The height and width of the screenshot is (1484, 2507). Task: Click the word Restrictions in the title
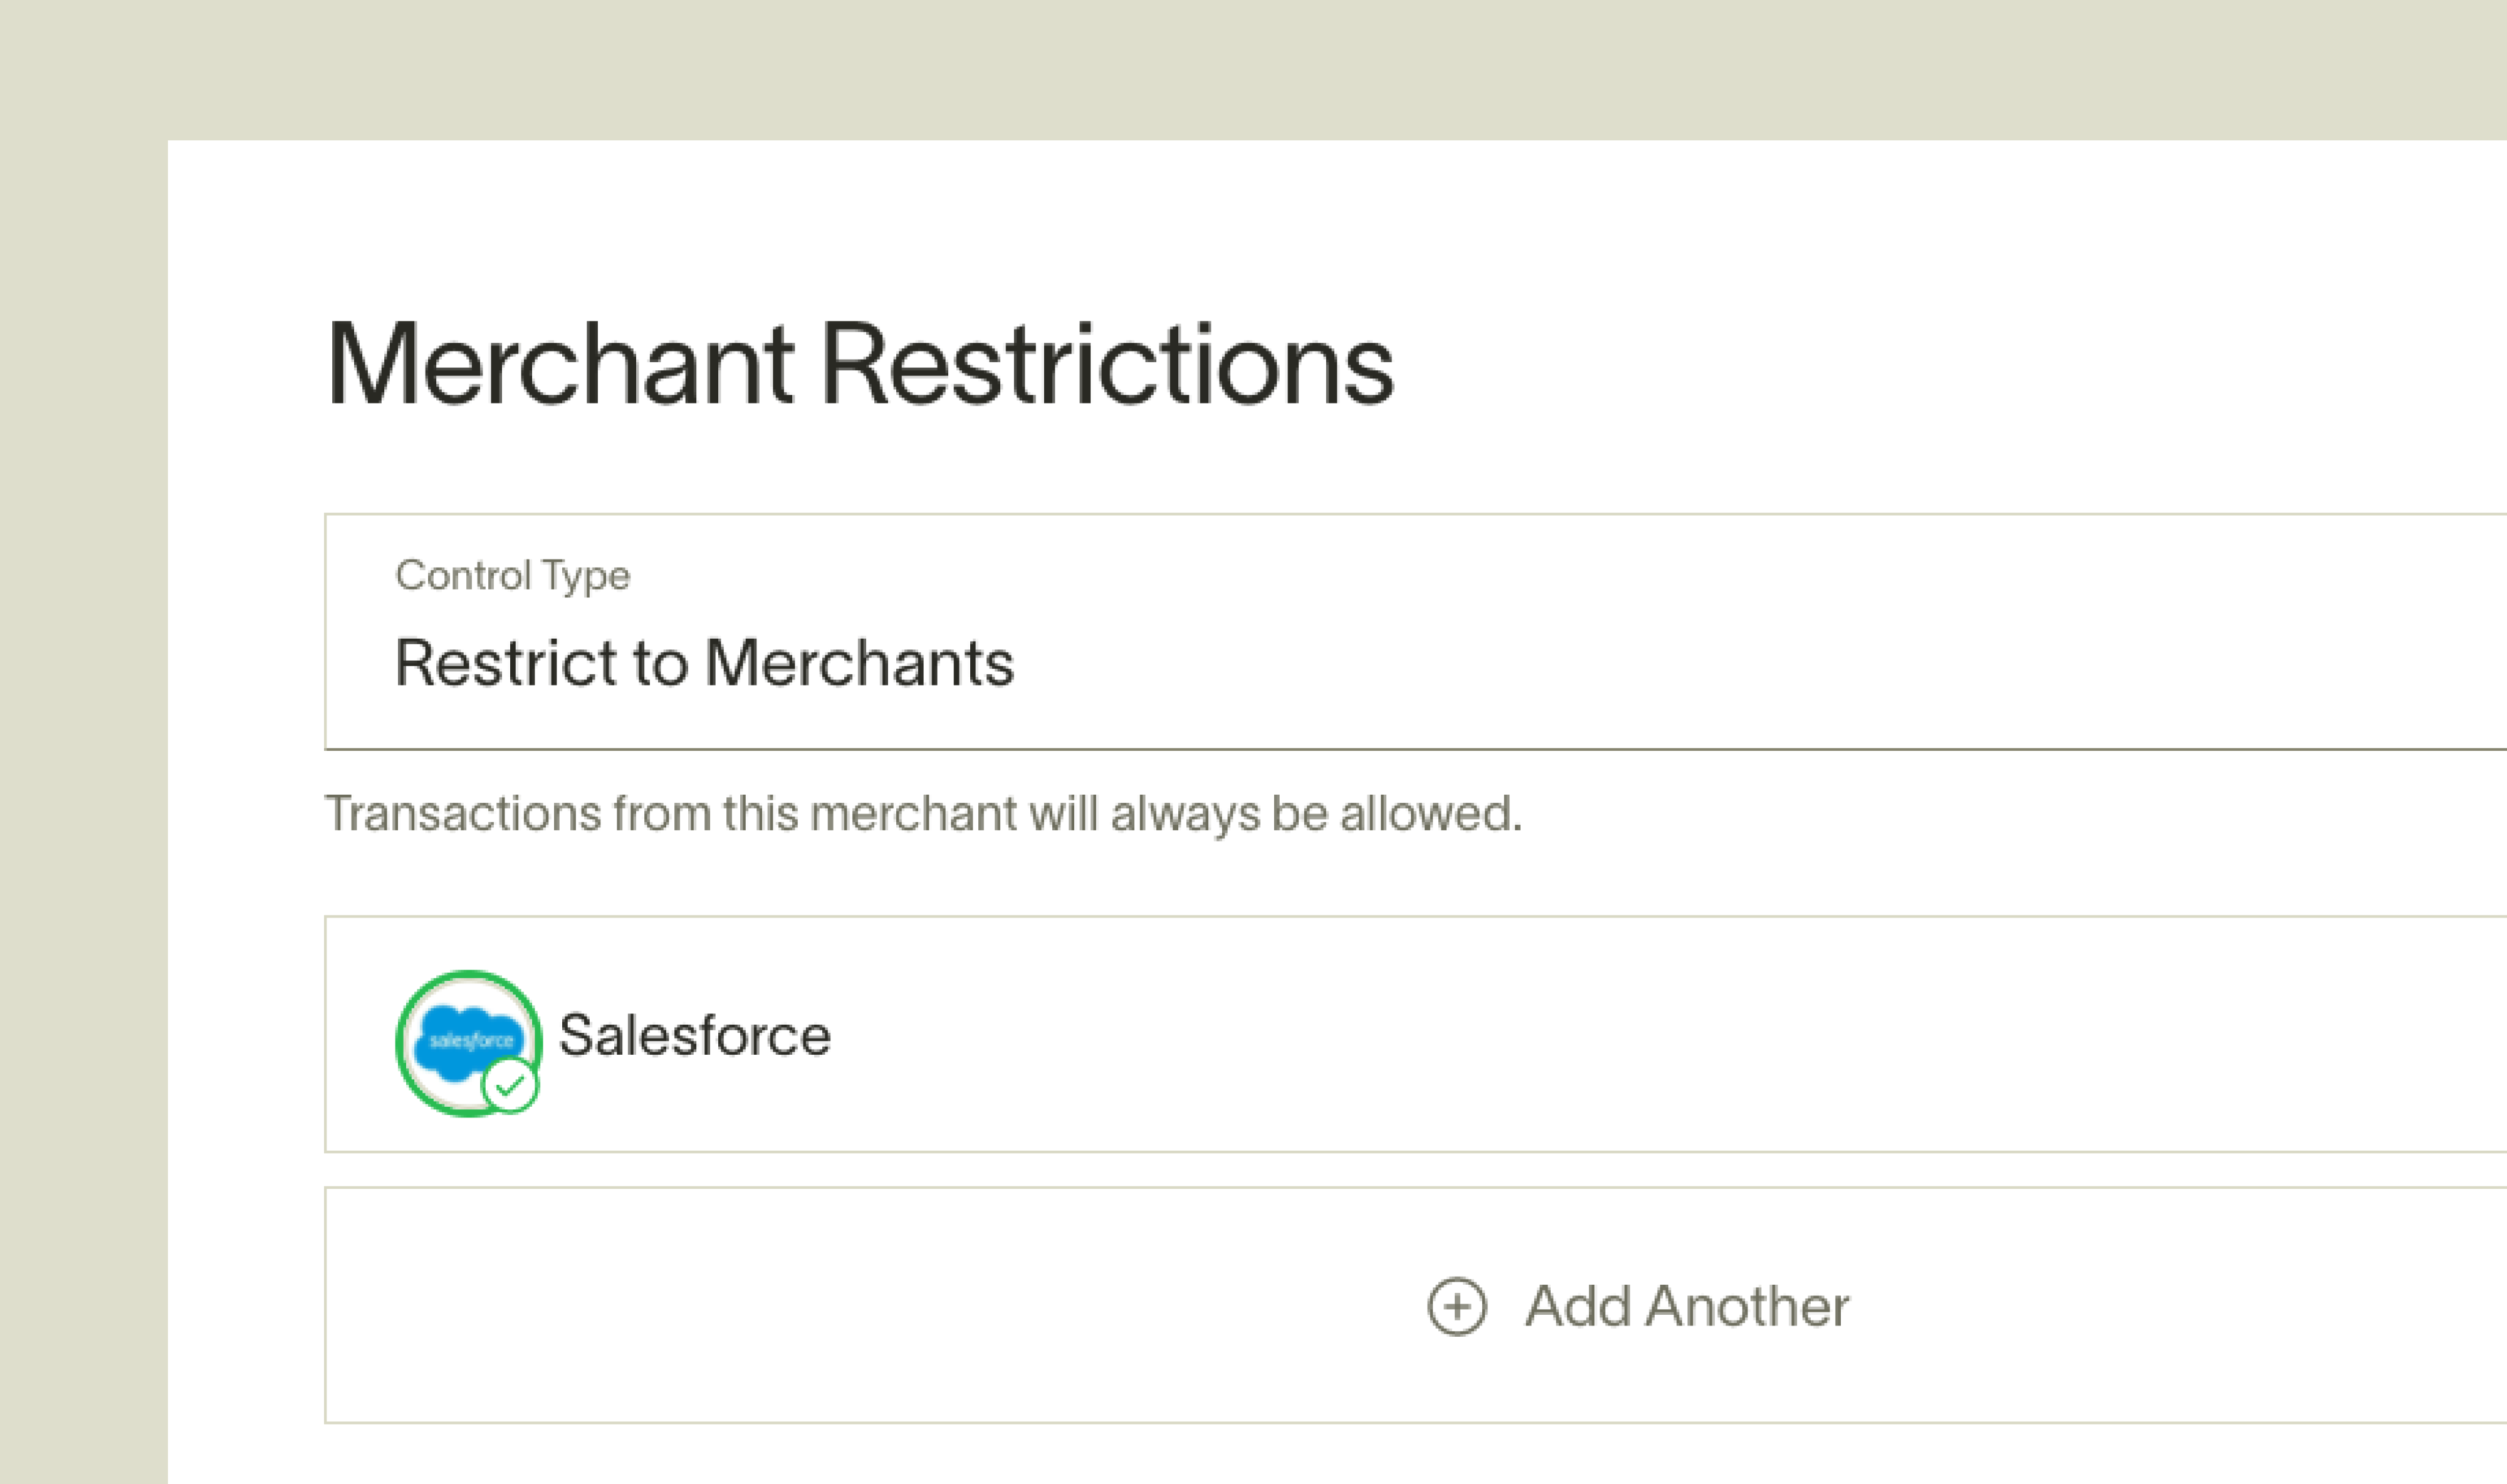[x=1107, y=364]
